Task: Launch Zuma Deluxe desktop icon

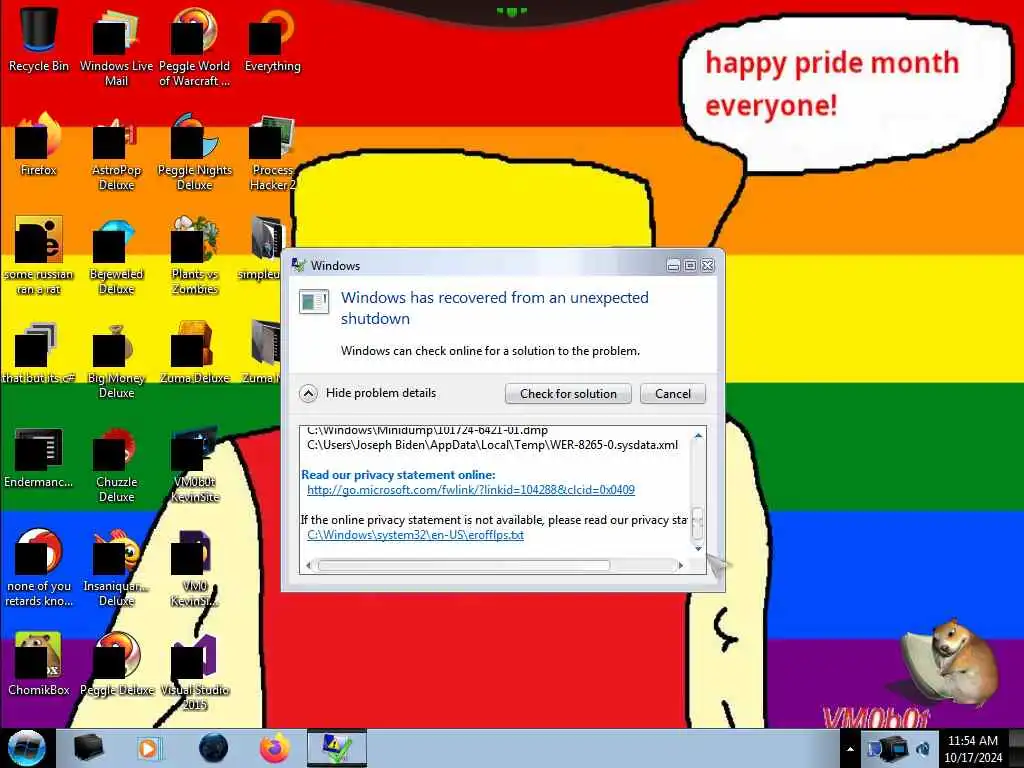Action: (x=195, y=353)
